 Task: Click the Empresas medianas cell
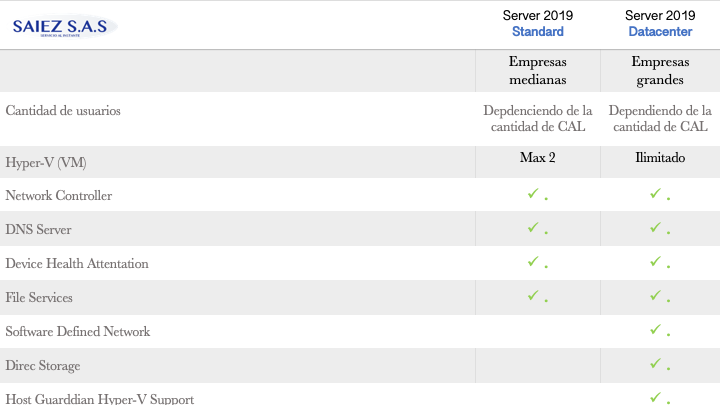538,70
